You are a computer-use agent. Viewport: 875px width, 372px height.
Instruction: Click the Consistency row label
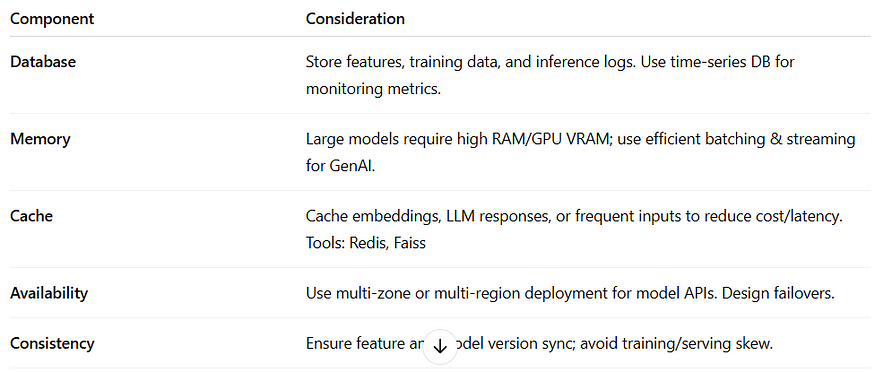52,344
